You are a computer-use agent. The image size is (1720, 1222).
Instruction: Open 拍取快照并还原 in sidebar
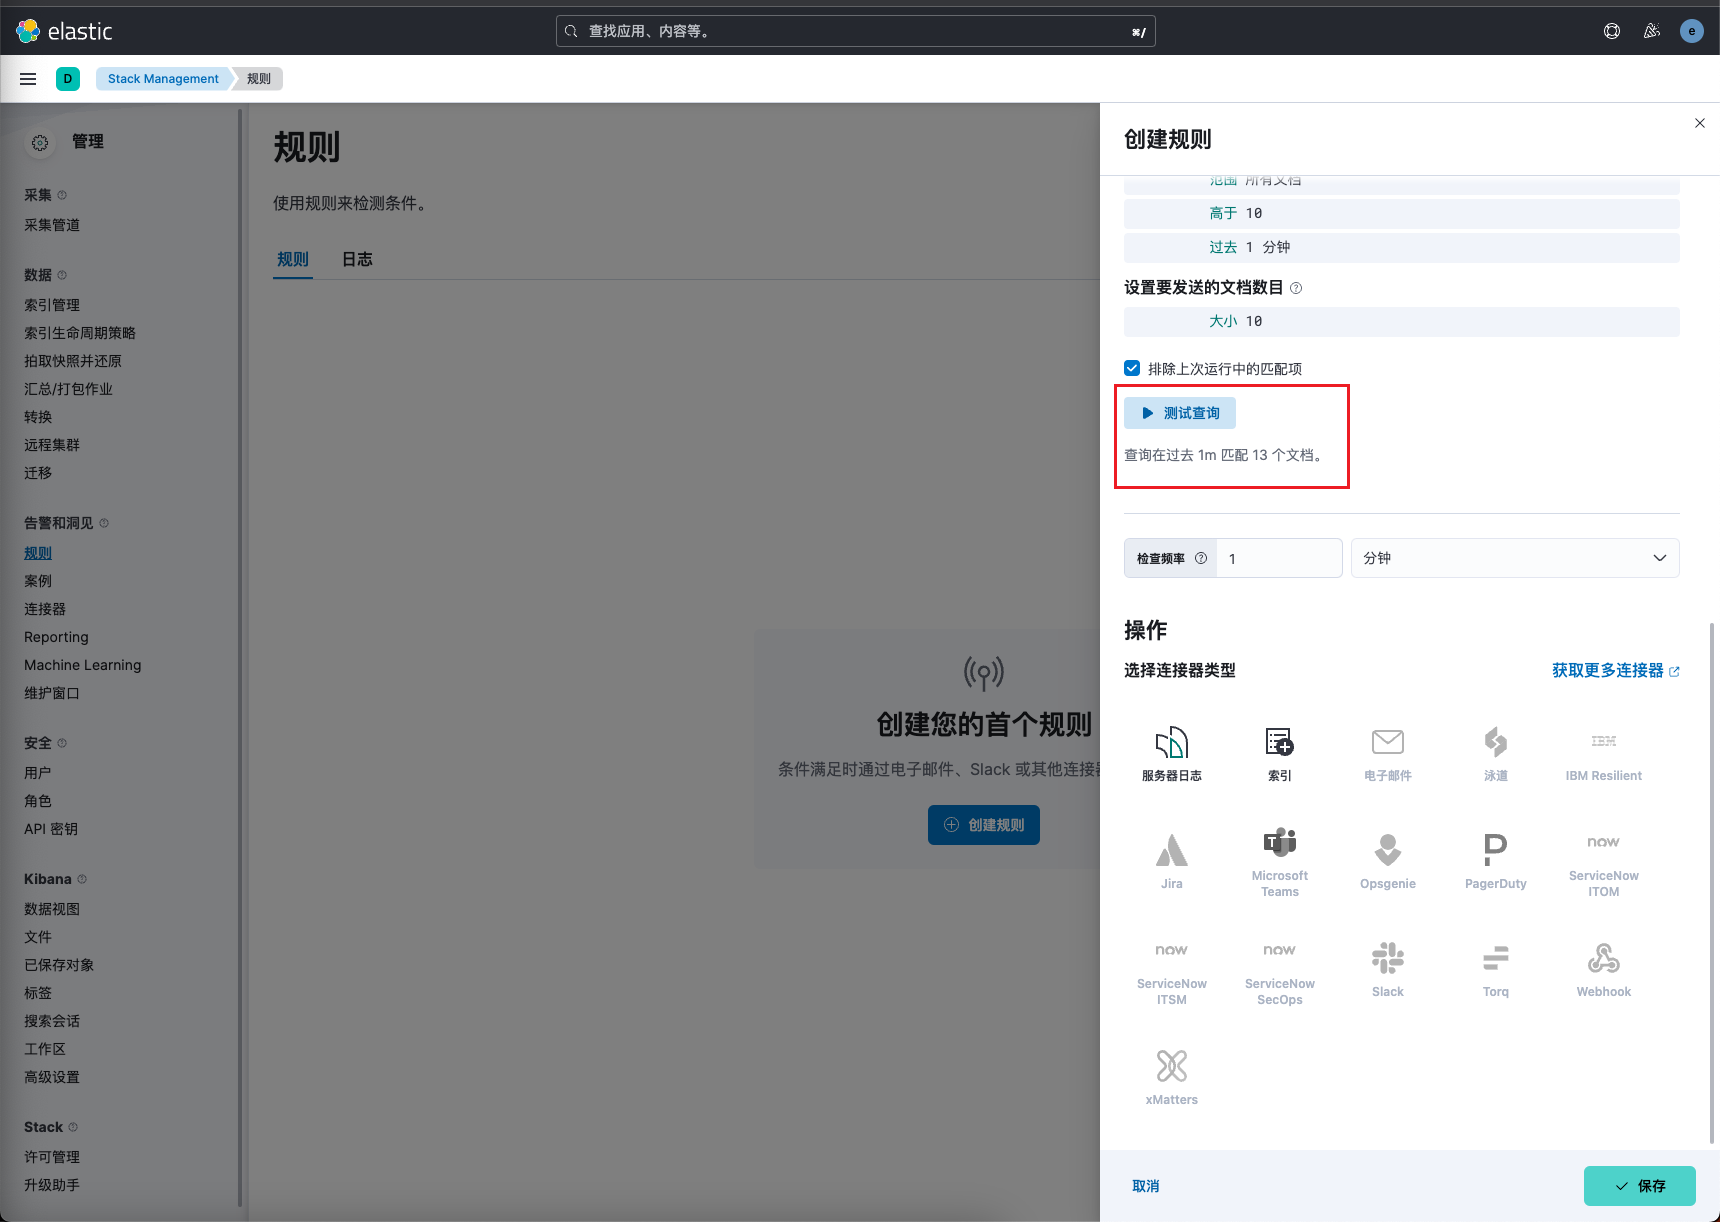coord(73,361)
